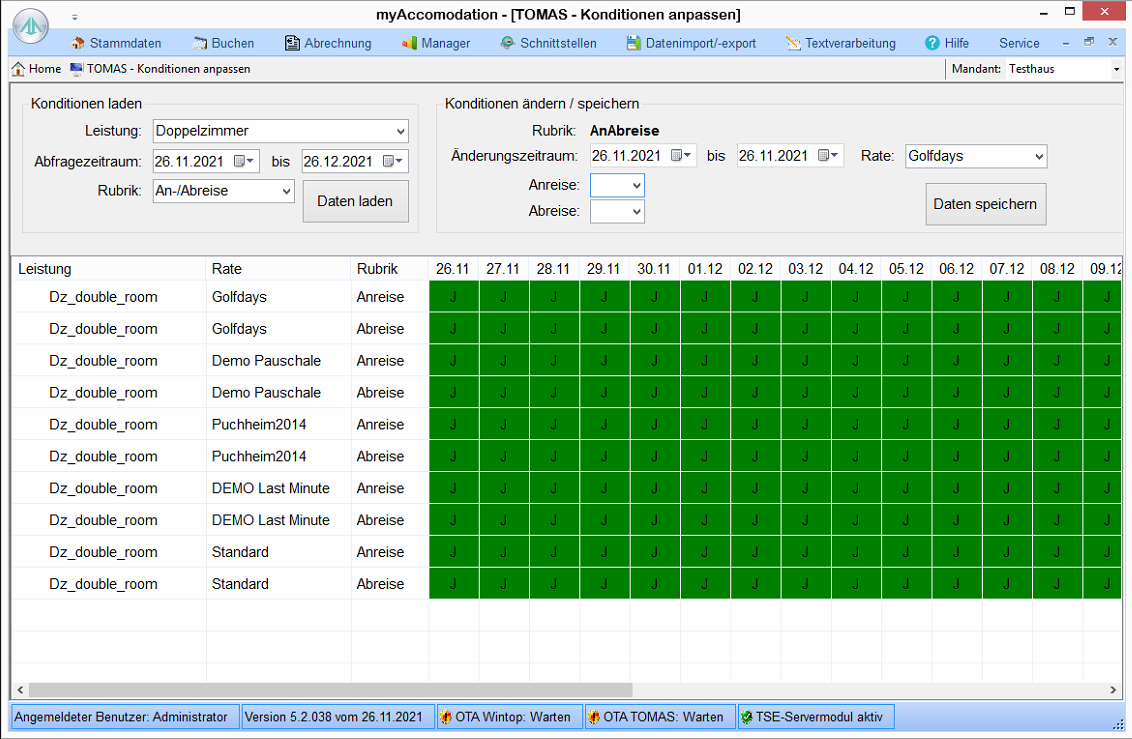Click the Abrechnung calculator icon
Image resolution: width=1132 pixels, height=739 pixels.
[x=292, y=43]
